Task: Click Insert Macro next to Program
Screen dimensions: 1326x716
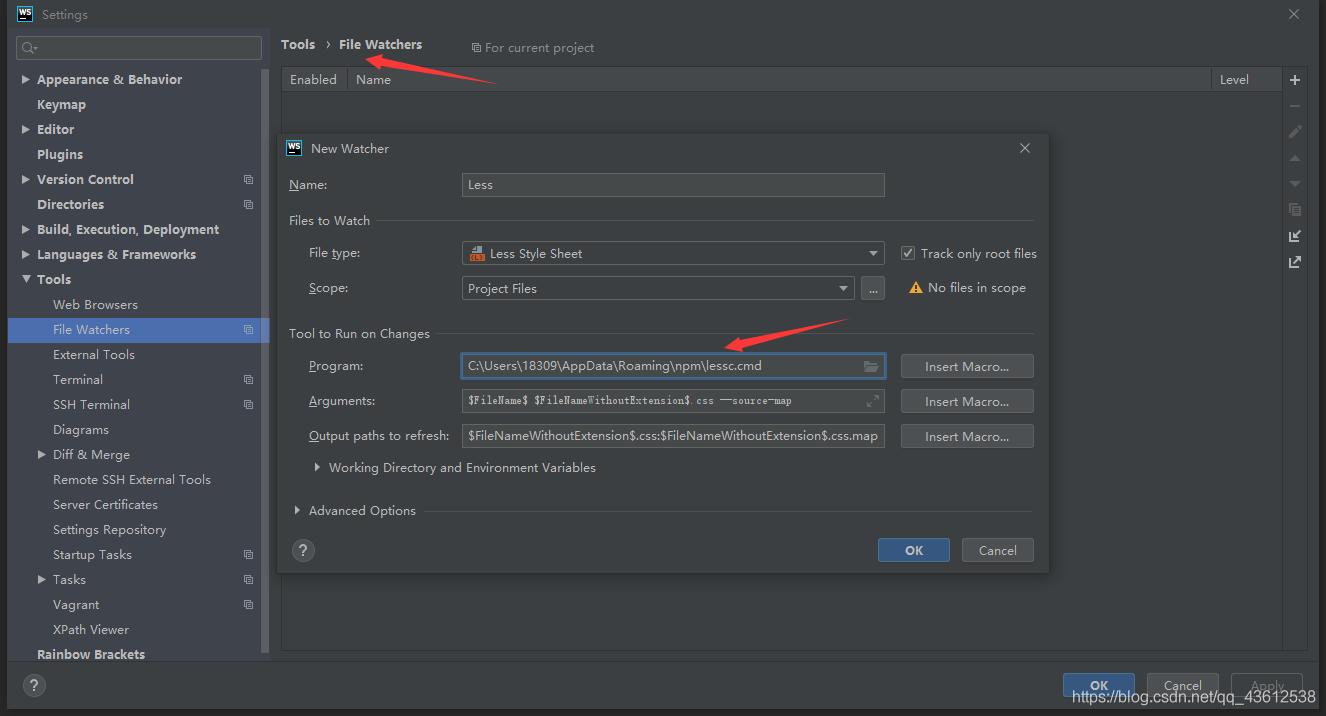Action: (966, 366)
